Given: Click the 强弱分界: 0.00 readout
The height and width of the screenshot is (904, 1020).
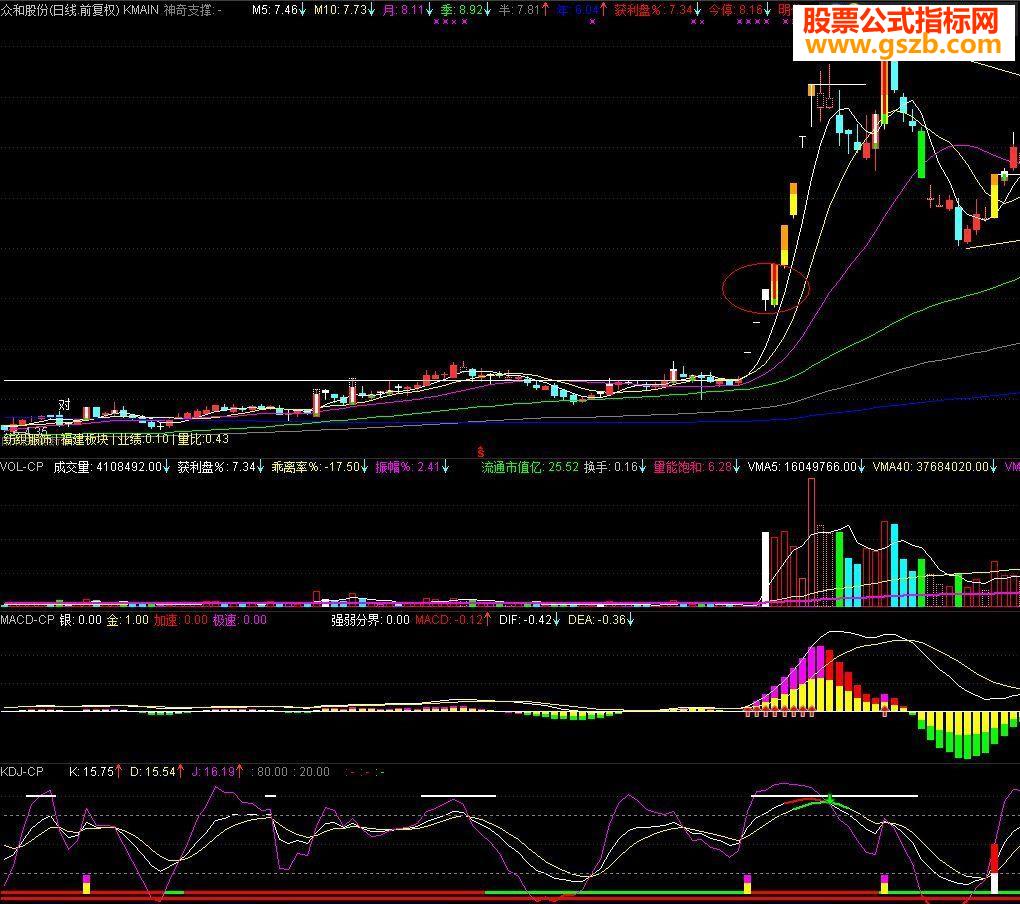Looking at the screenshot, I should [x=370, y=620].
